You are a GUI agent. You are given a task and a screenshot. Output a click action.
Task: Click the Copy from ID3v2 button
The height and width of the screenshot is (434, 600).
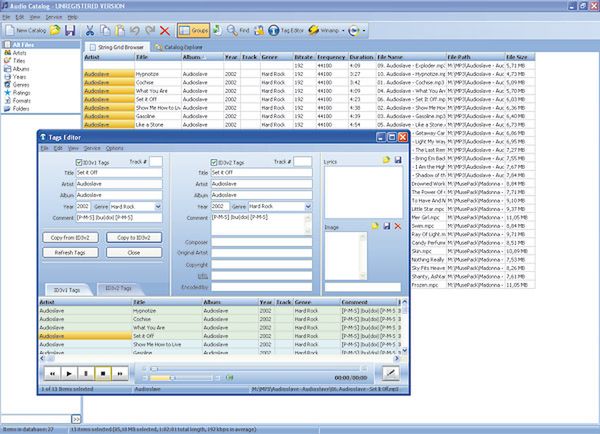[x=69, y=238]
